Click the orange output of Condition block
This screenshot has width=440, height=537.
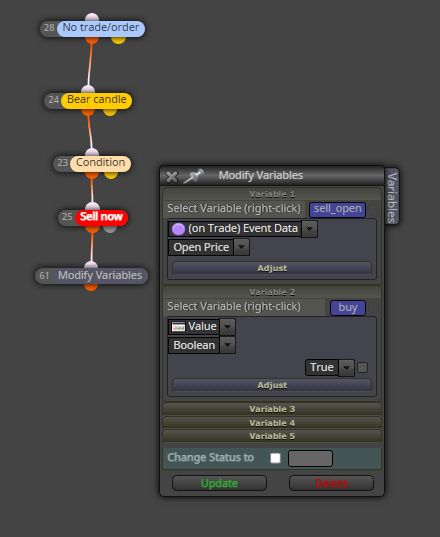(x=91, y=175)
